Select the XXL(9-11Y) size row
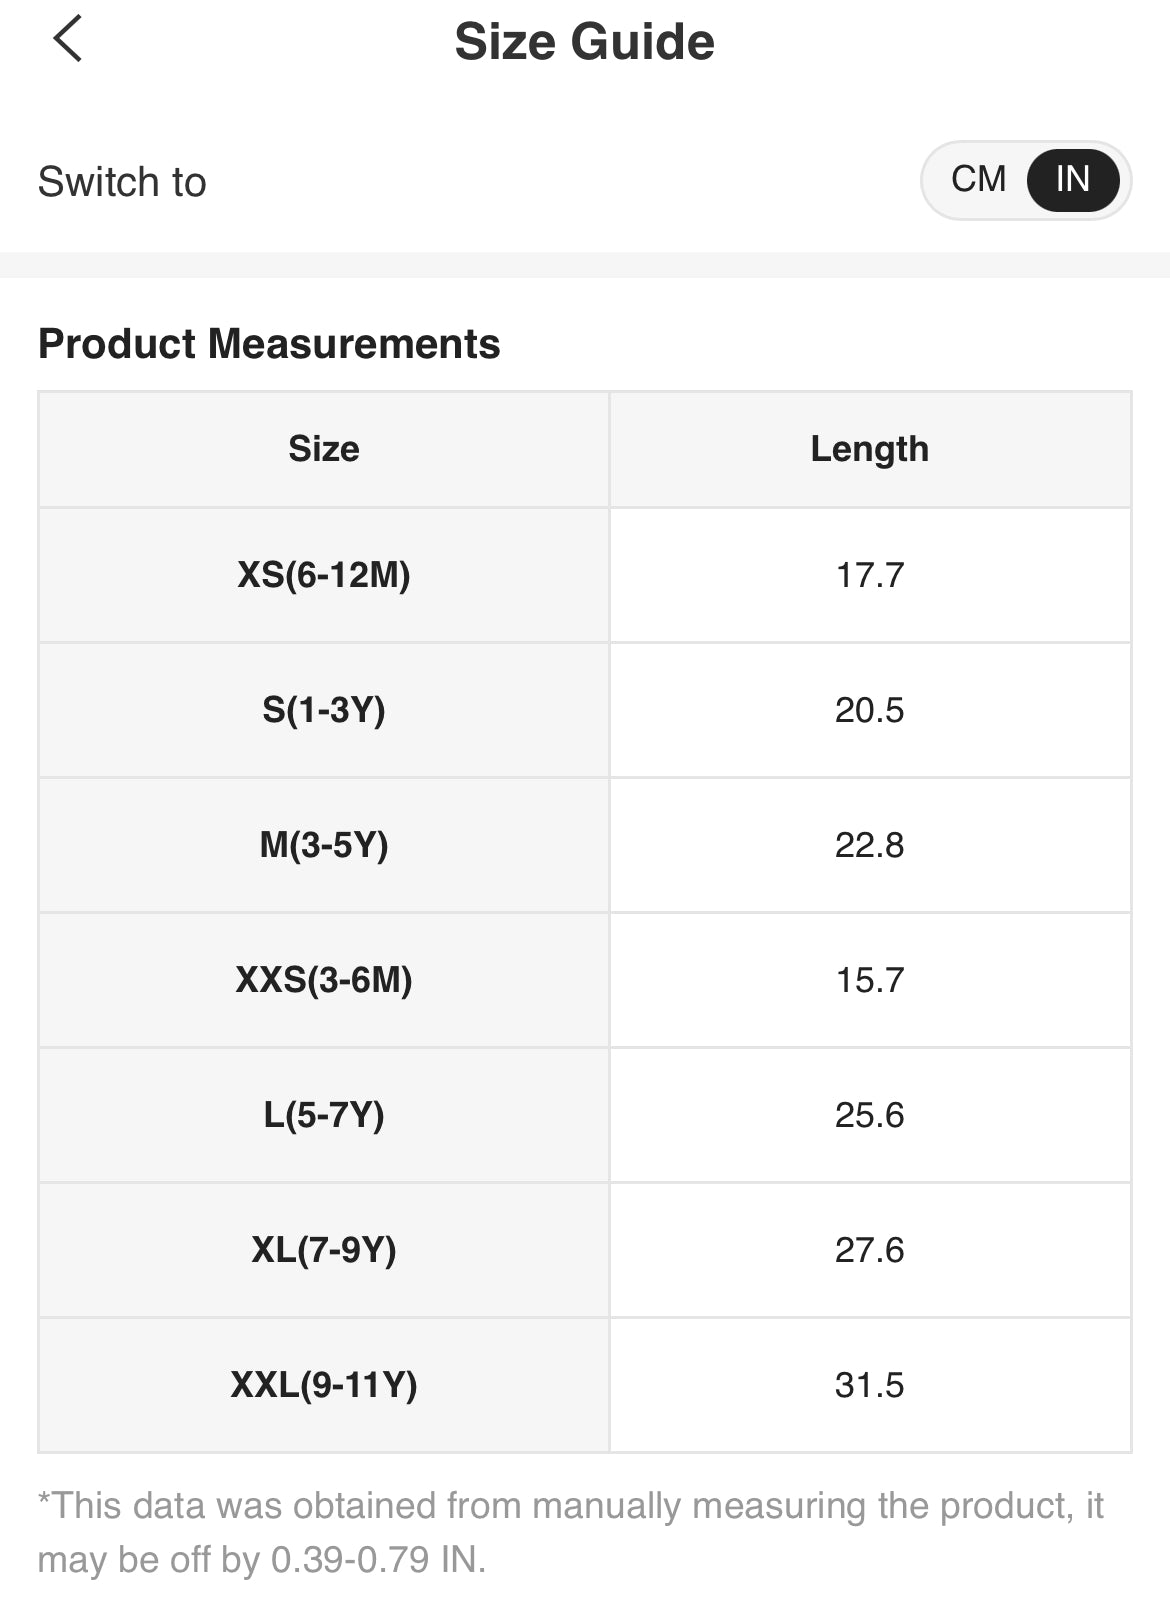This screenshot has height=1622, width=1170. pos(324,1385)
